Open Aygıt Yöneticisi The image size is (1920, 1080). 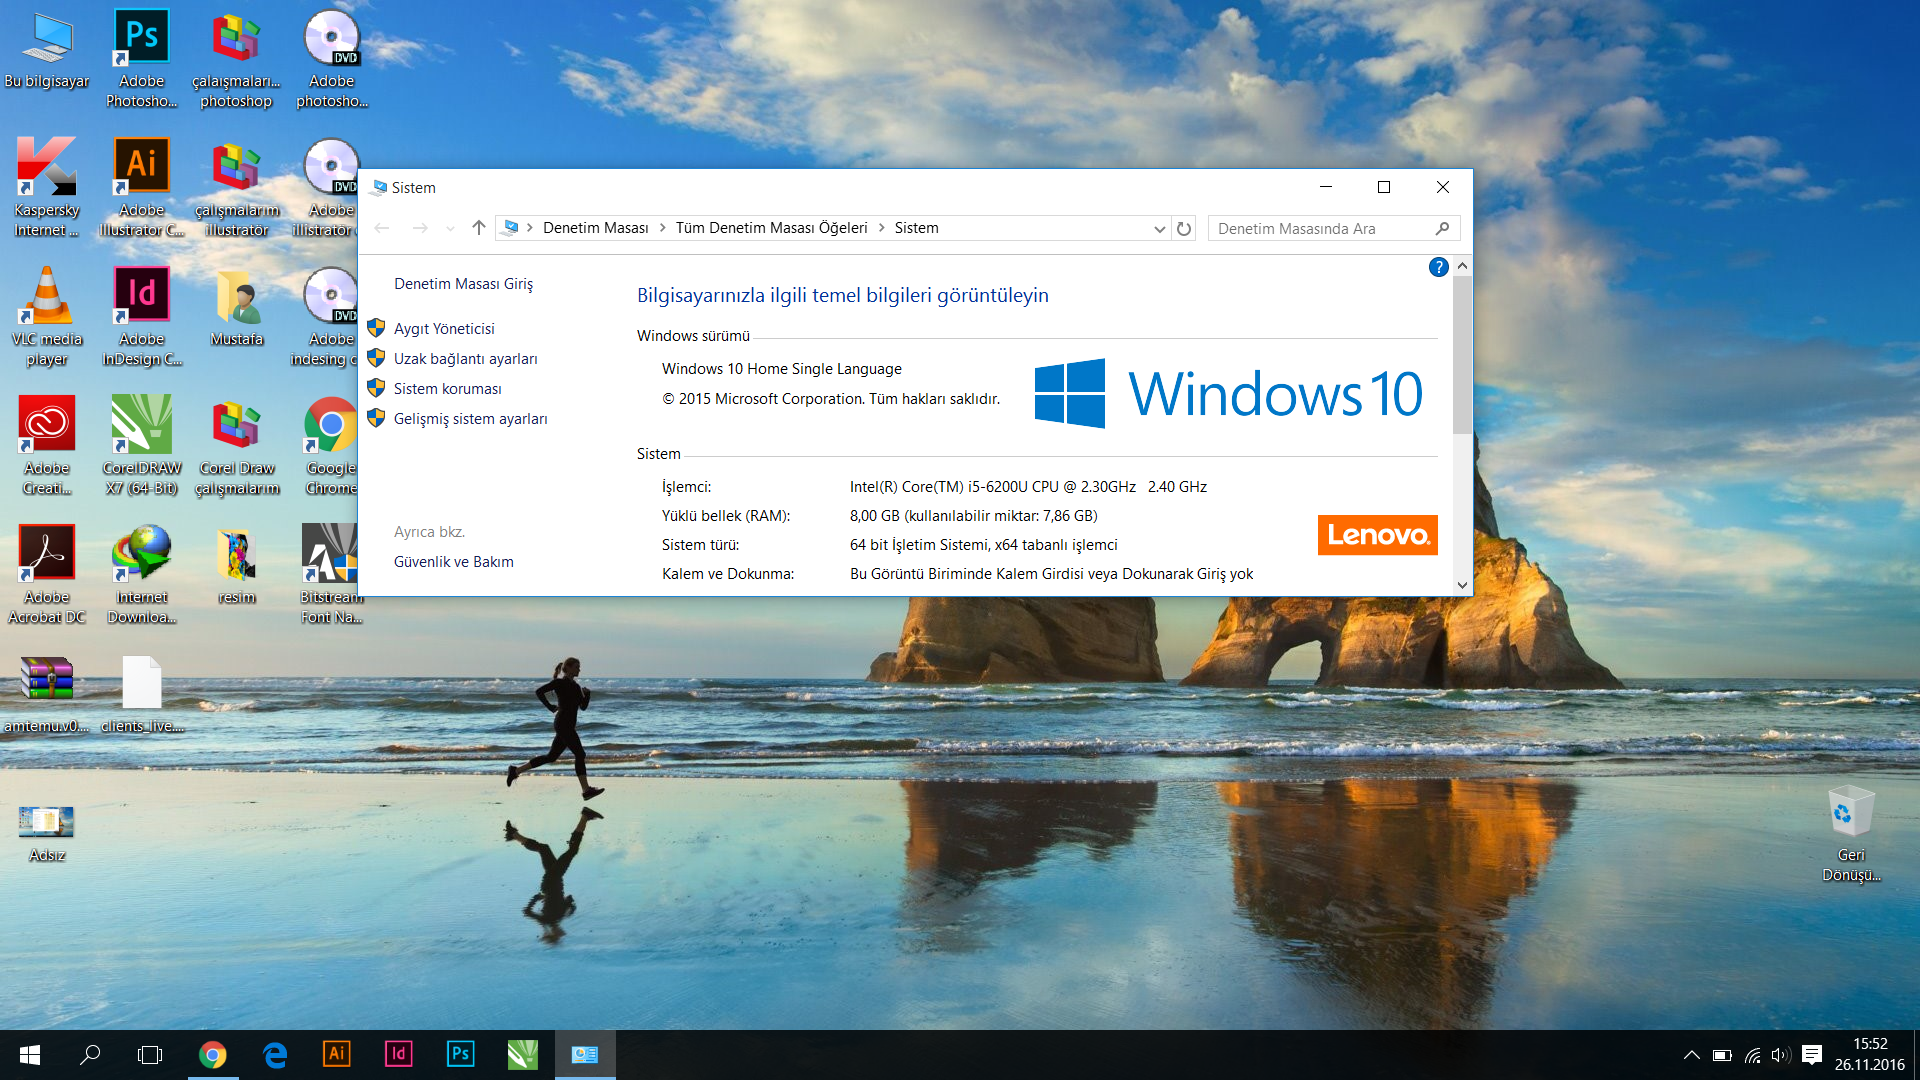tap(444, 329)
